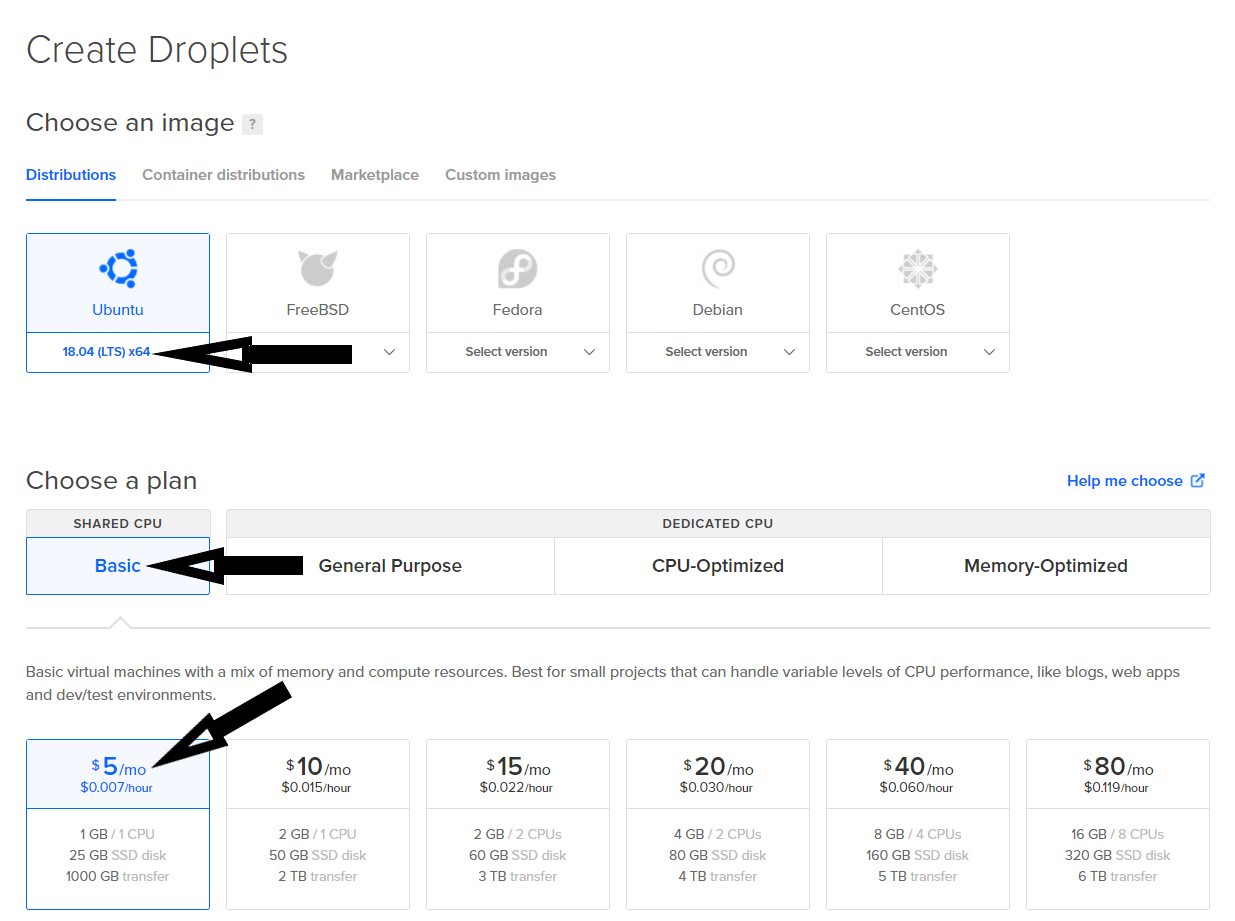Click the 320 GB SSD disk text
Screen dimensions: 1235x921
point(1118,855)
